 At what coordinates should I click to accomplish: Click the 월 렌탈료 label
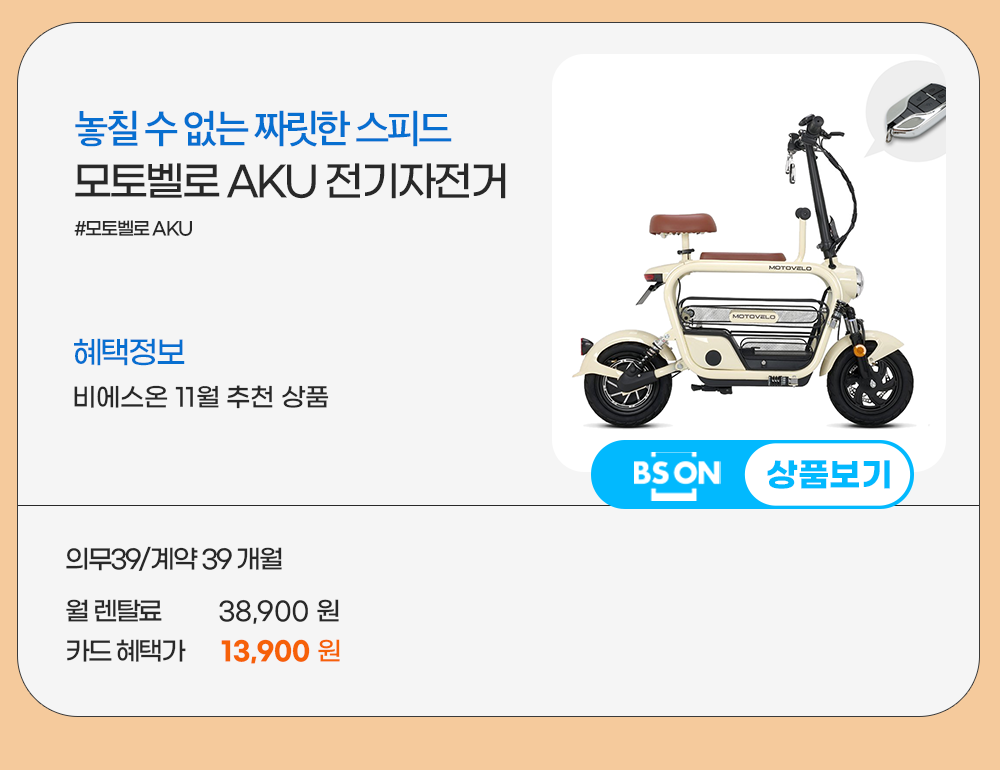(x=114, y=611)
